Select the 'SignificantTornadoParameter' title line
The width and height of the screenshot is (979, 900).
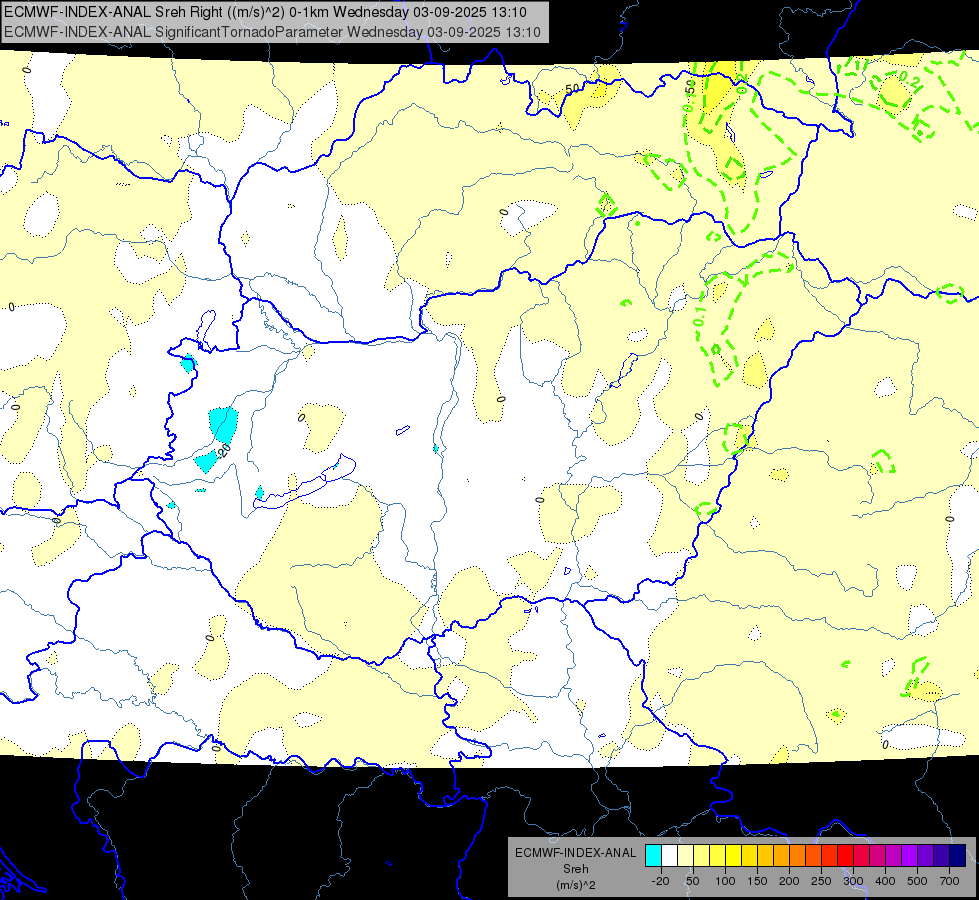[272, 32]
